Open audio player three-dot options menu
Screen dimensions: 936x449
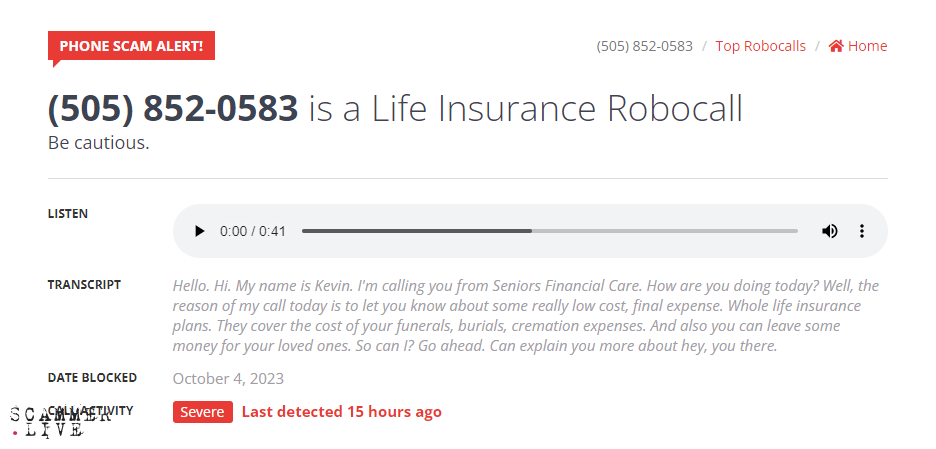[862, 231]
